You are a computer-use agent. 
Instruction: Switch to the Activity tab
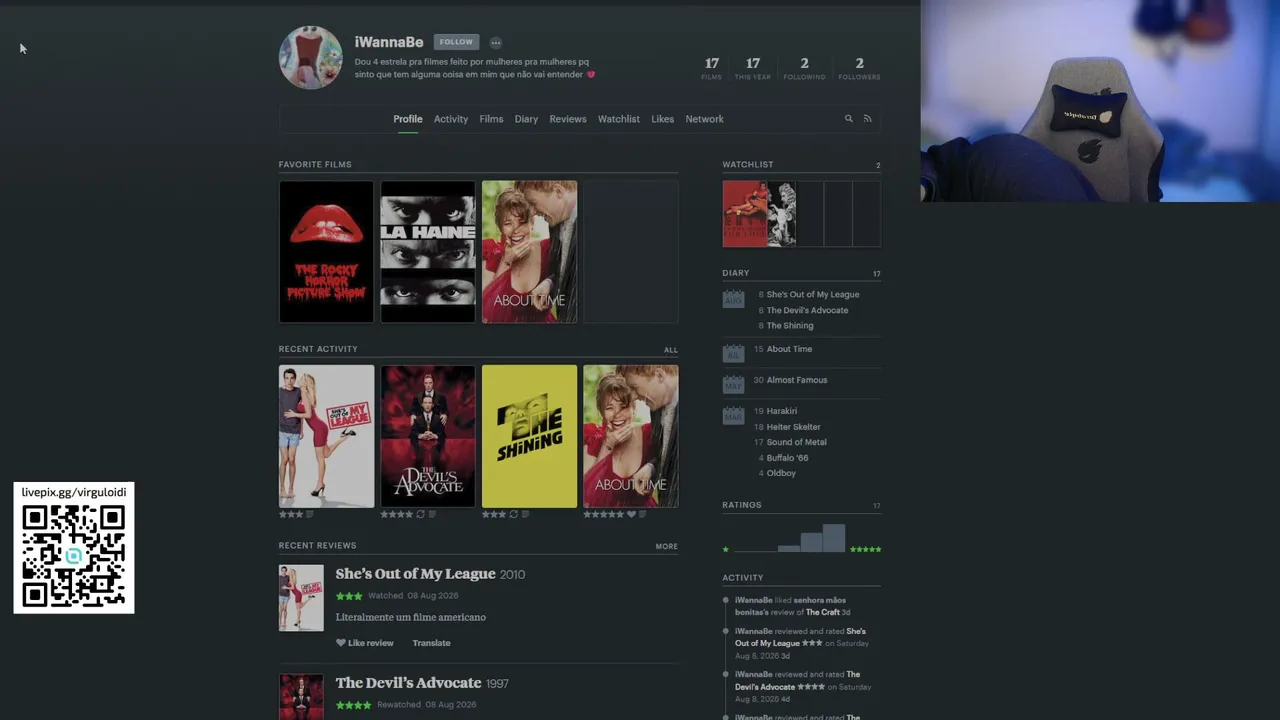(451, 119)
